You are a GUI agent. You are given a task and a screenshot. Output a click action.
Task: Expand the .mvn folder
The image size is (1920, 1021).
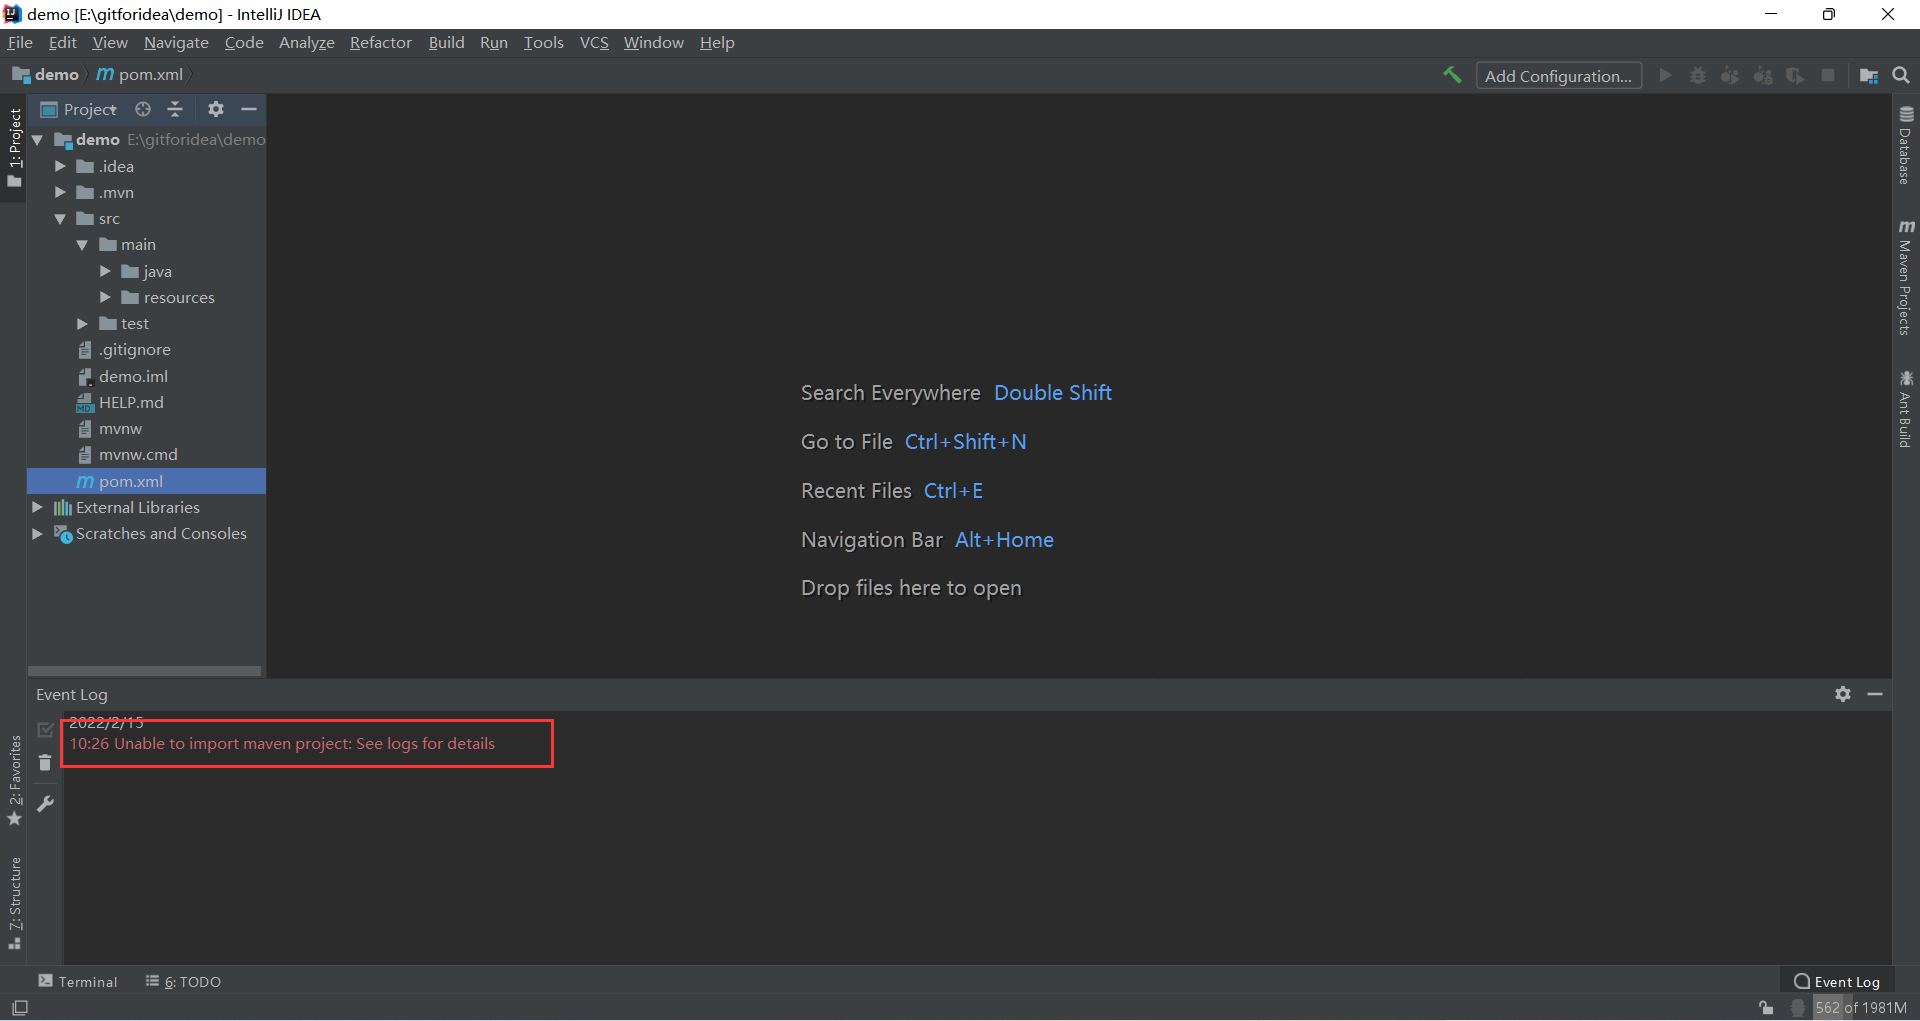[60, 192]
